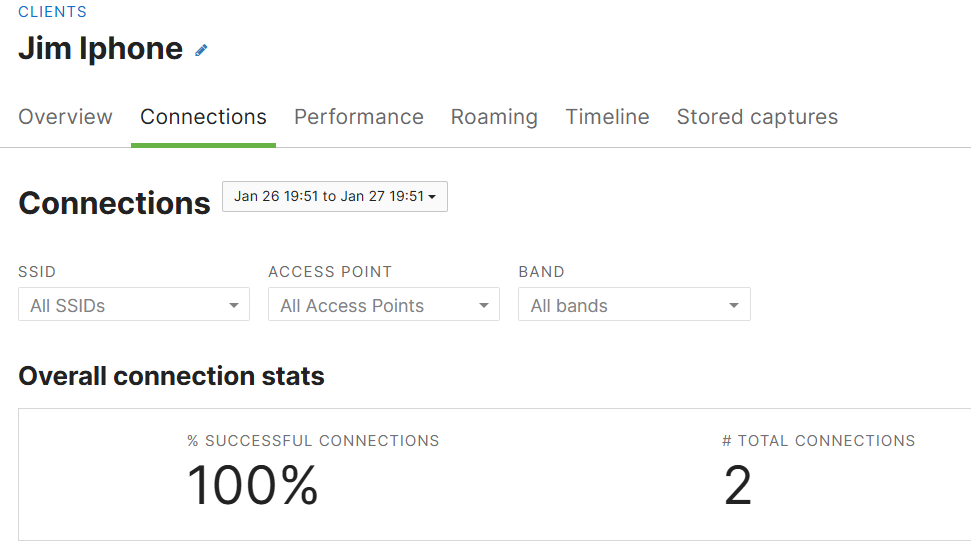
Task: Click the Jim Iphone client name title
Action: 100,49
